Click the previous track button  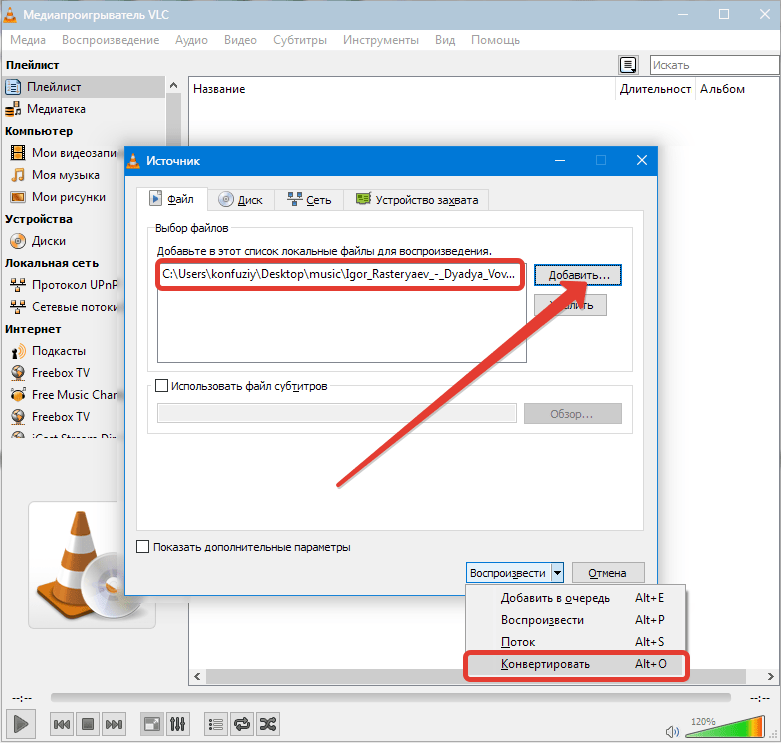coord(62,724)
